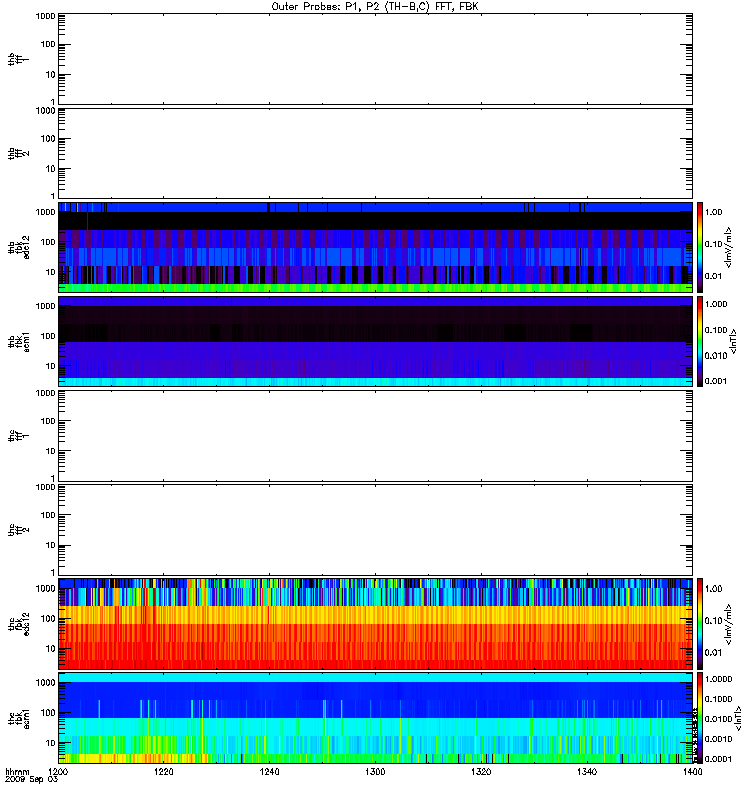Select the thc fbk edc12 color bar

pos(700,624)
